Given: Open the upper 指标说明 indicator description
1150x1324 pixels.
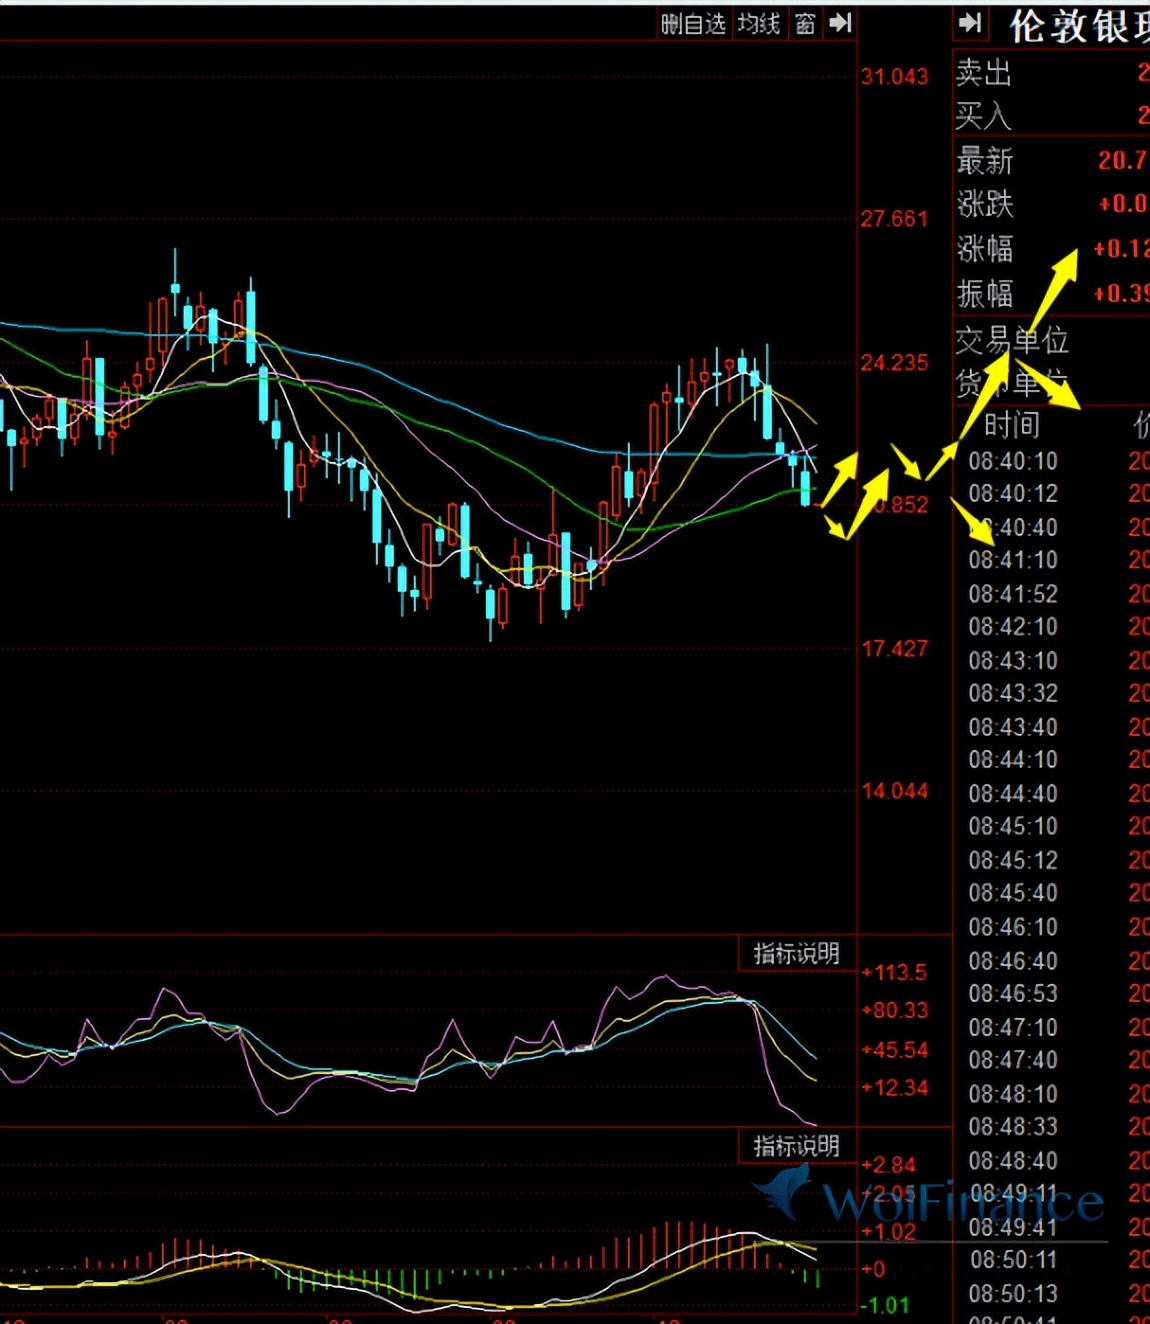Looking at the screenshot, I should pyautogui.click(x=796, y=953).
